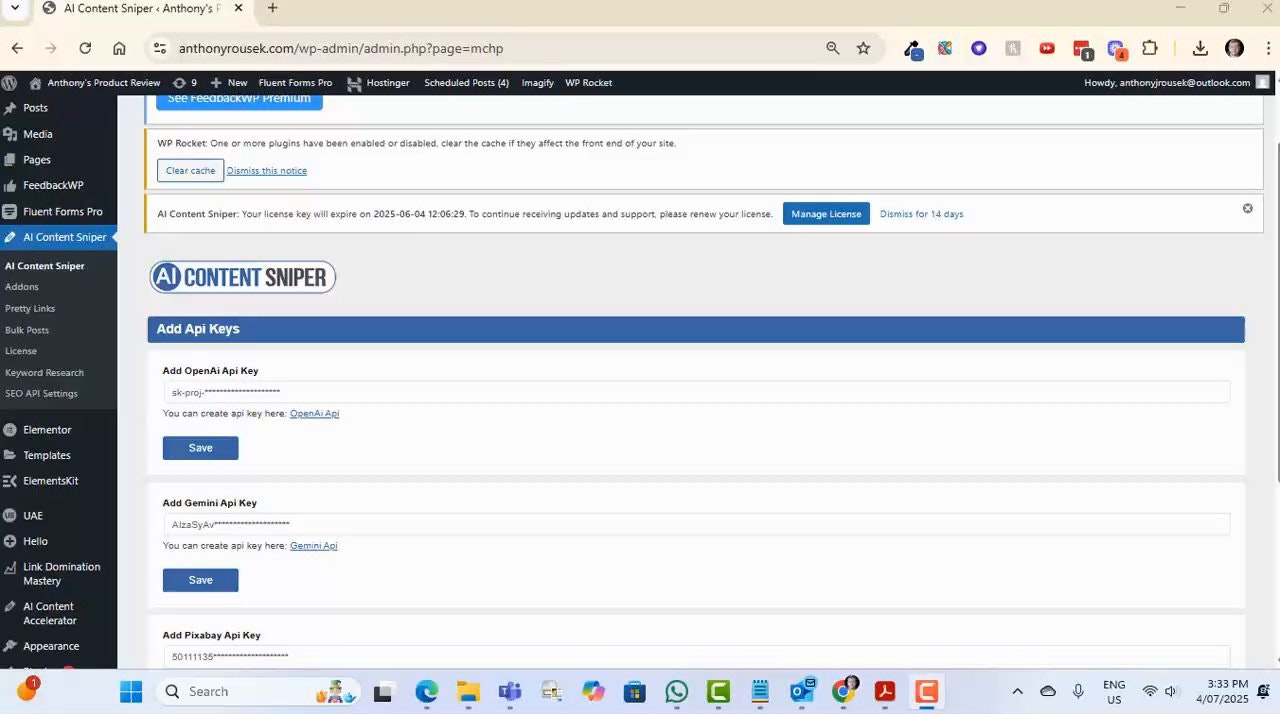Viewport: 1280px width, 714px height.
Task: Open the tab search dropdown arrow
Action: [x=14, y=8]
